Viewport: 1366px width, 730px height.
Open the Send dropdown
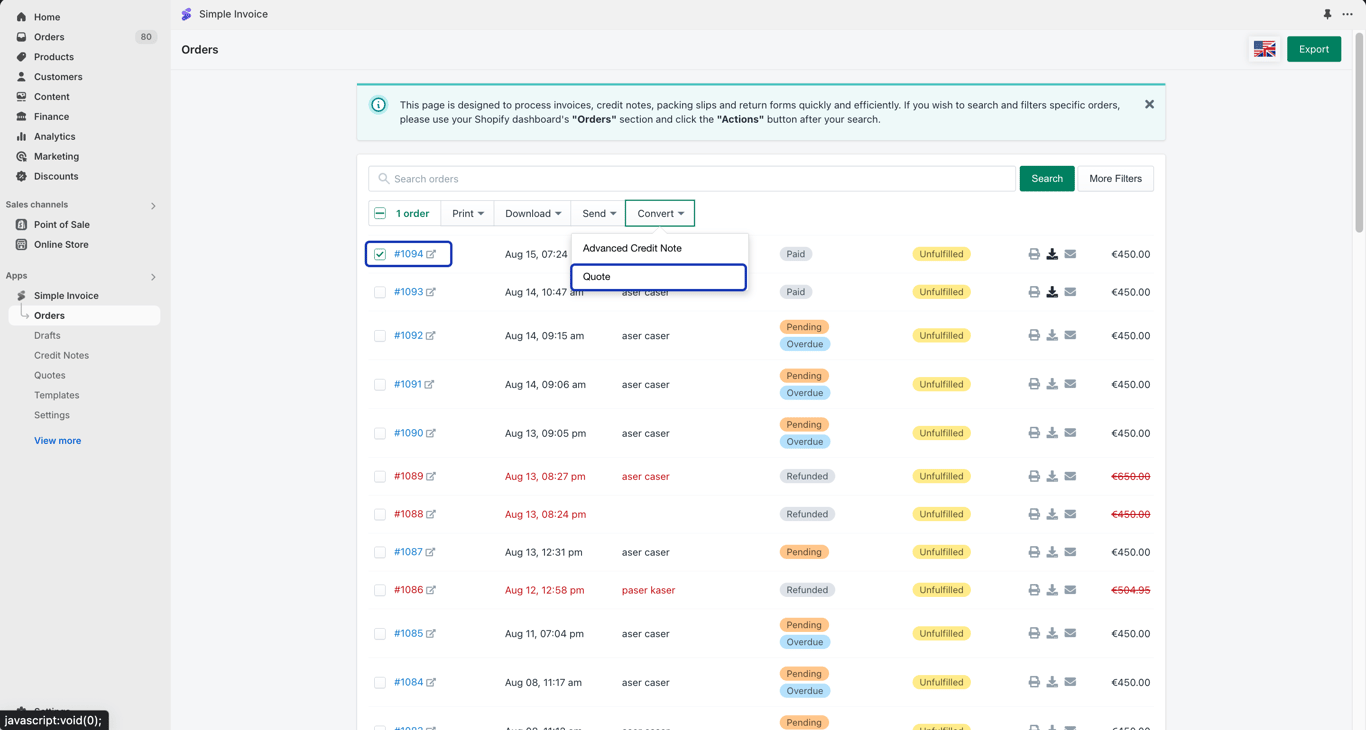coord(599,213)
